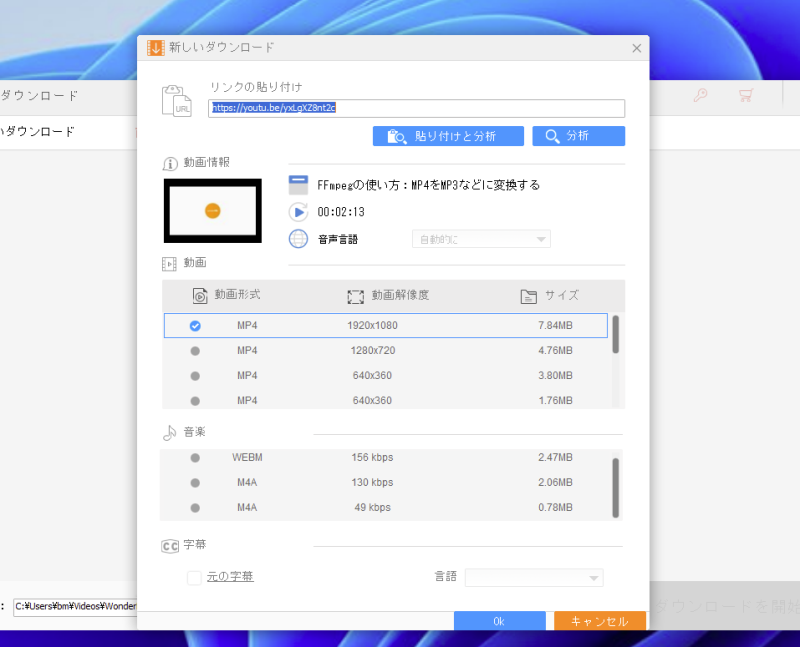Click the key registration icon
This screenshot has height=647, width=800.
pyautogui.click(x=700, y=96)
